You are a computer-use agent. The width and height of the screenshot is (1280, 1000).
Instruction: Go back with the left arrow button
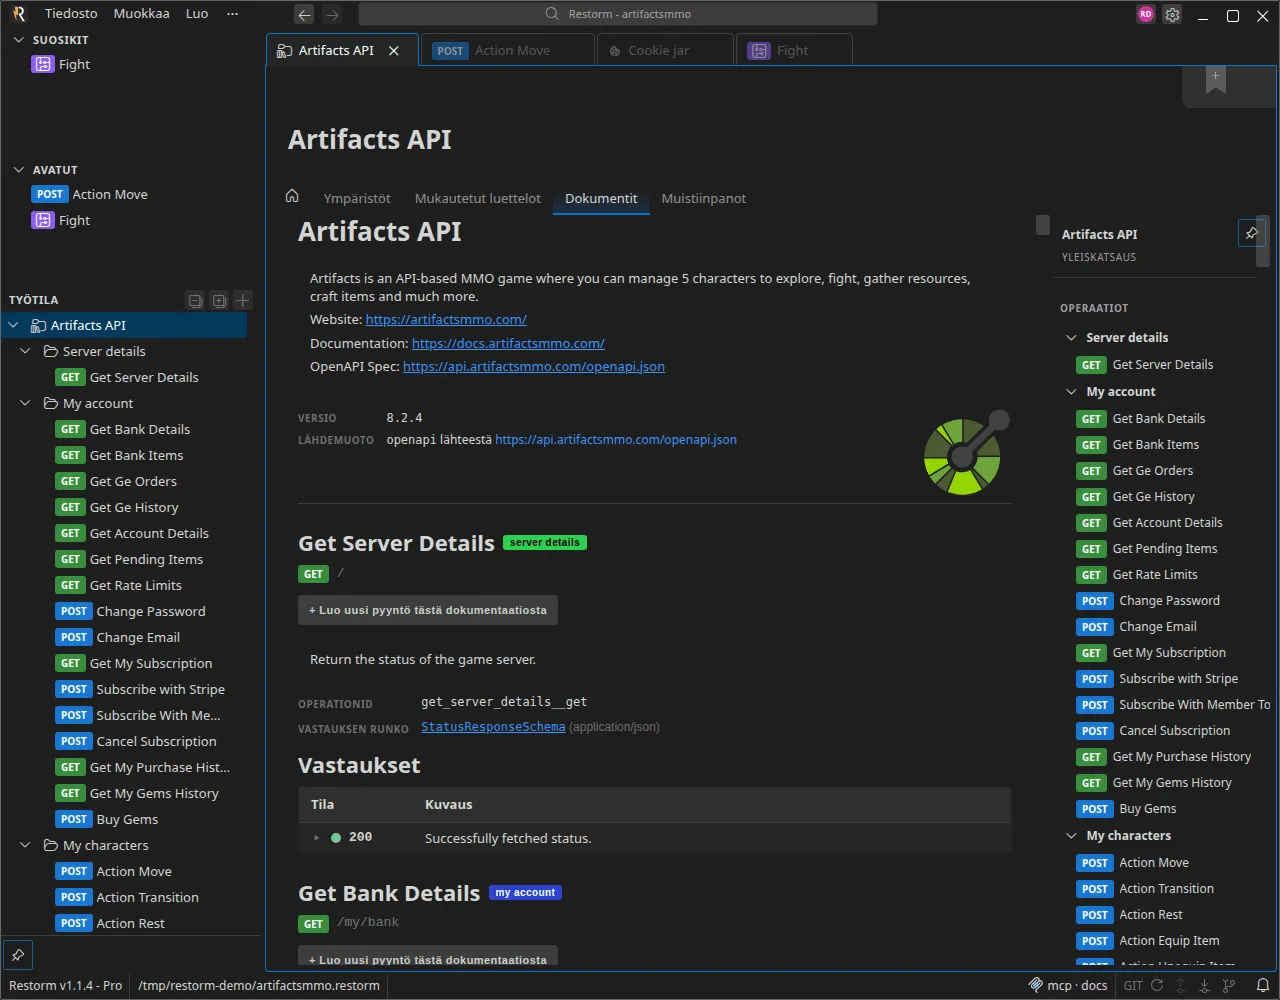304,14
